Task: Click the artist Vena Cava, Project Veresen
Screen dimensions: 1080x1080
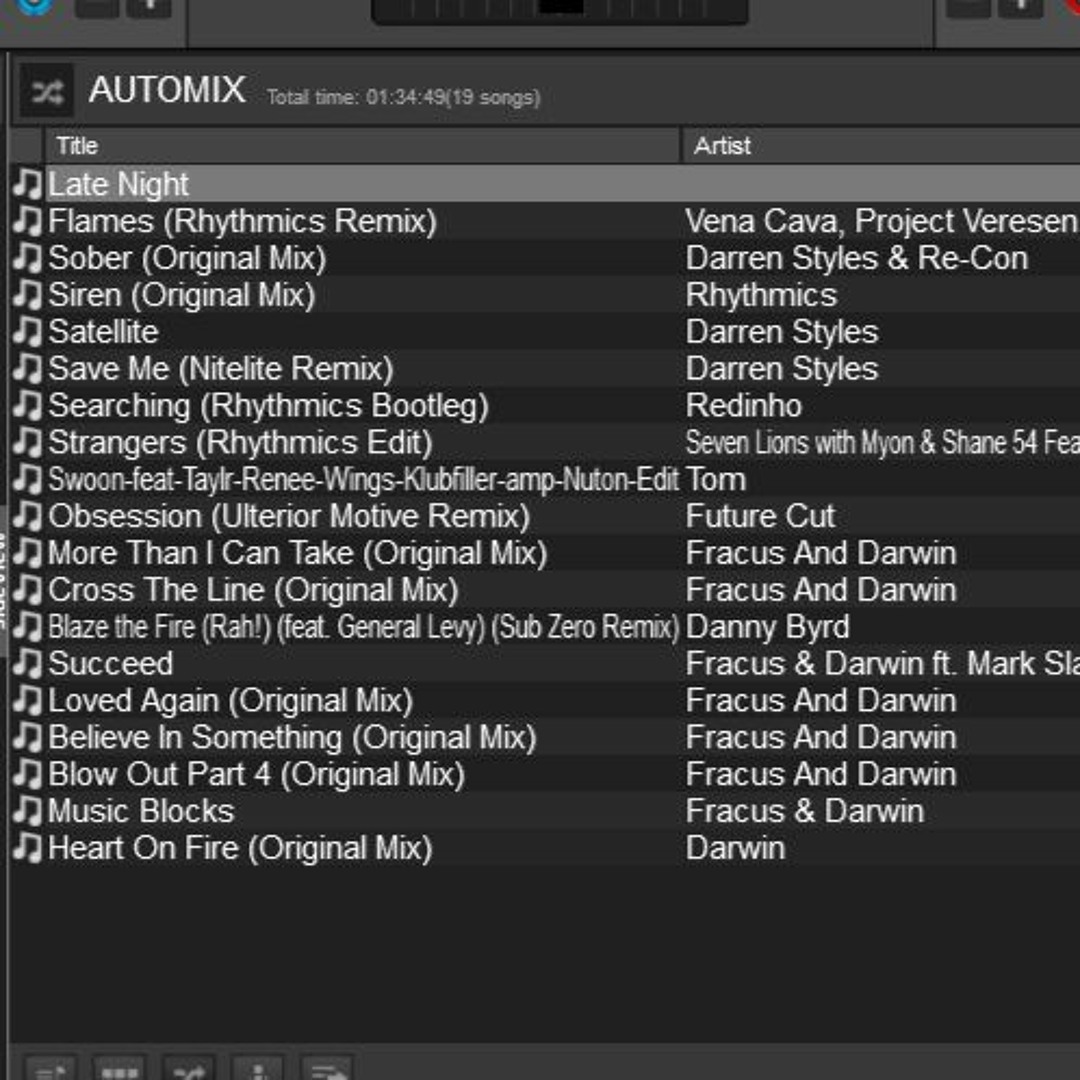Action: pos(882,221)
